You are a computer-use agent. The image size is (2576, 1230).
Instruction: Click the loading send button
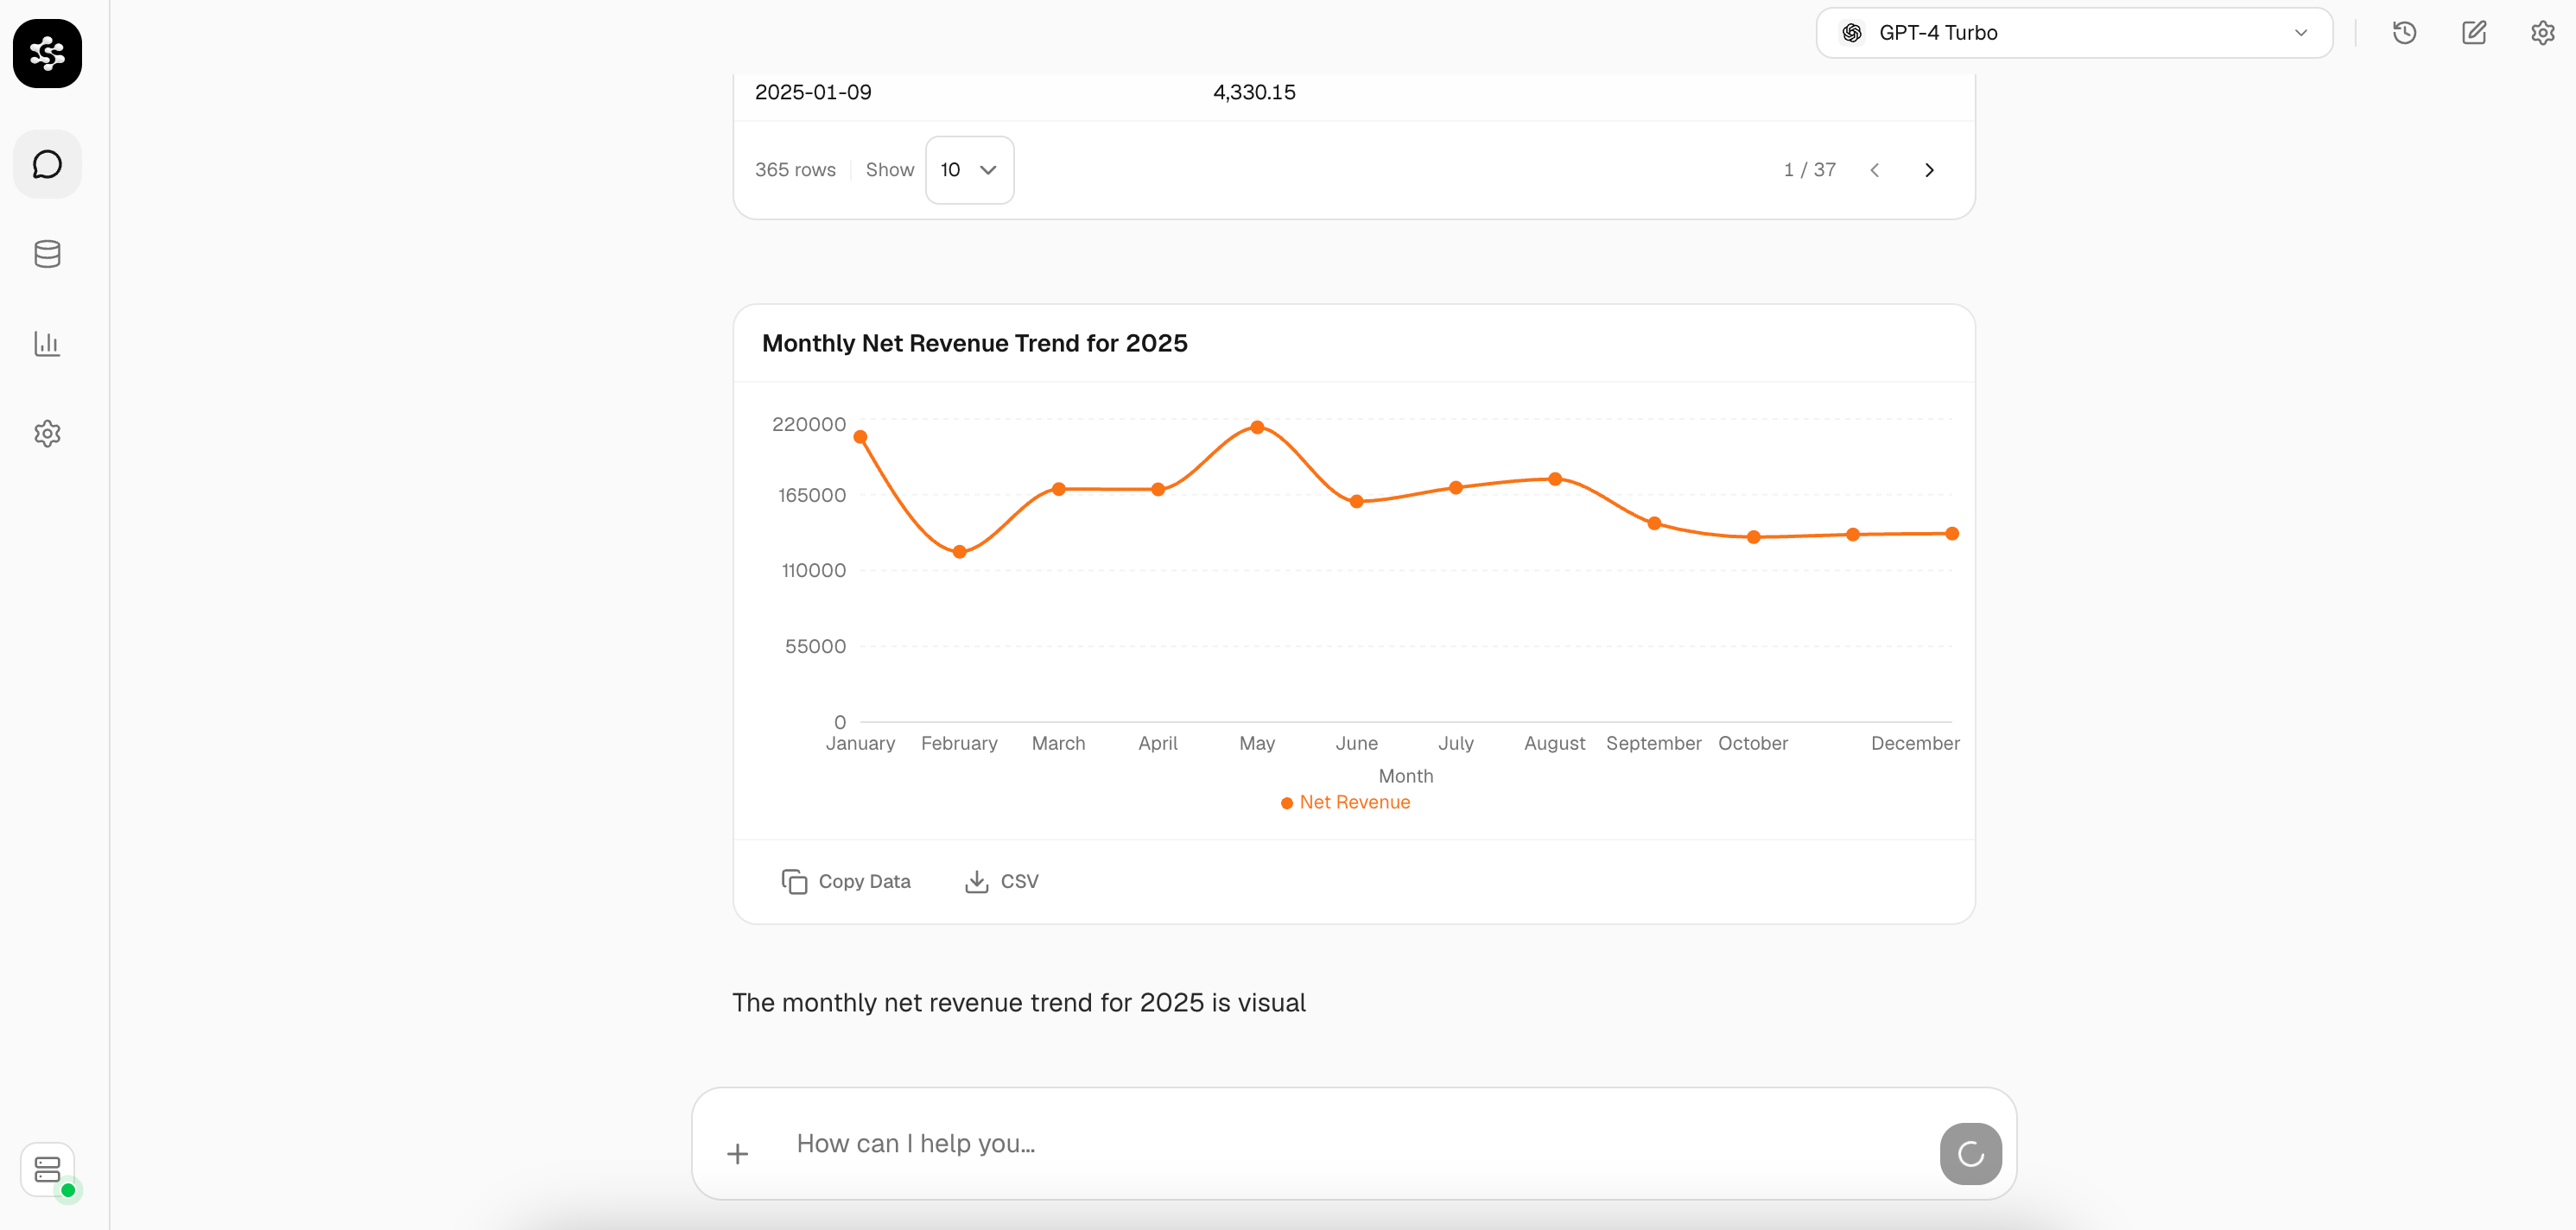tap(1970, 1154)
